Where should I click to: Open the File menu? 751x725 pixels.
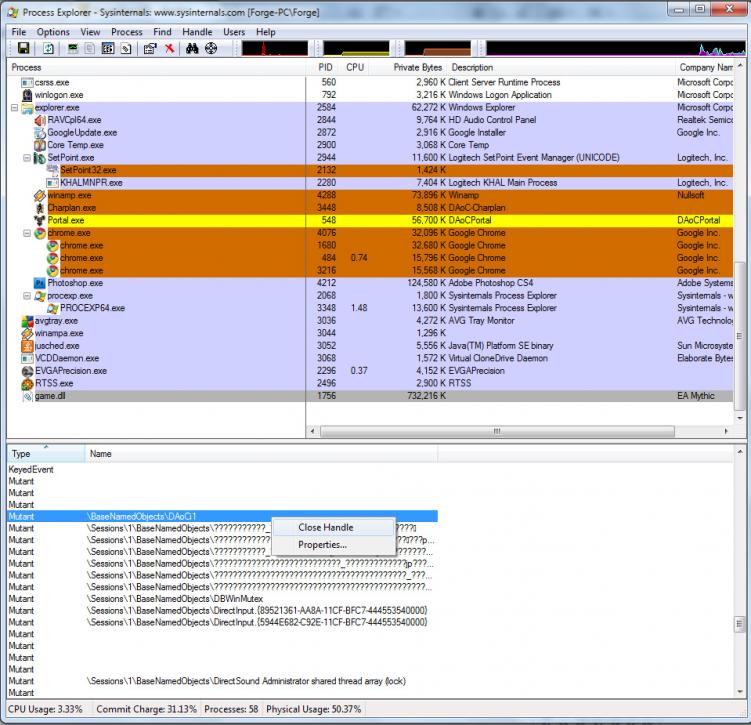coord(19,32)
